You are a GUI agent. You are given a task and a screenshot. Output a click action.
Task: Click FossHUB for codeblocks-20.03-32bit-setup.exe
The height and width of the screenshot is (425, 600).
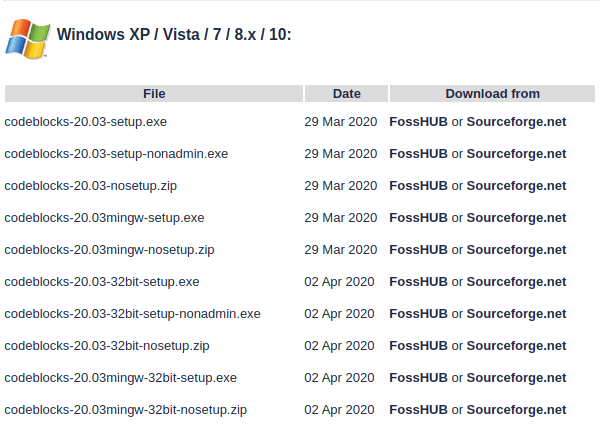[x=418, y=282]
